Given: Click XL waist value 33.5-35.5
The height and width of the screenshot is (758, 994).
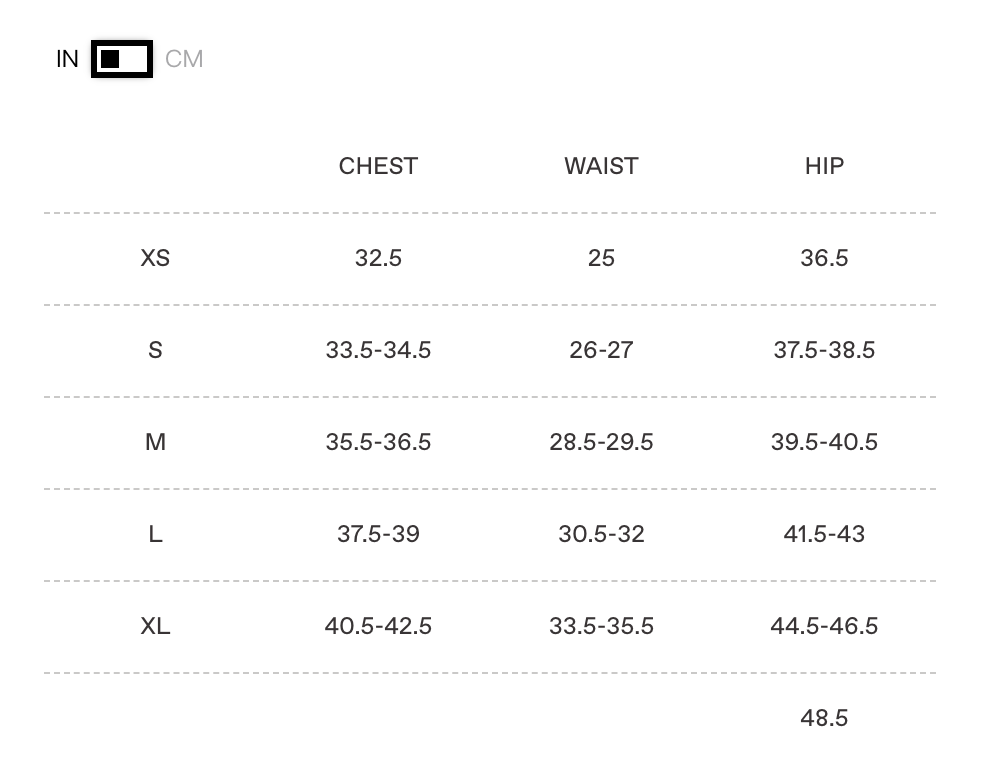Looking at the screenshot, I should [x=601, y=626].
